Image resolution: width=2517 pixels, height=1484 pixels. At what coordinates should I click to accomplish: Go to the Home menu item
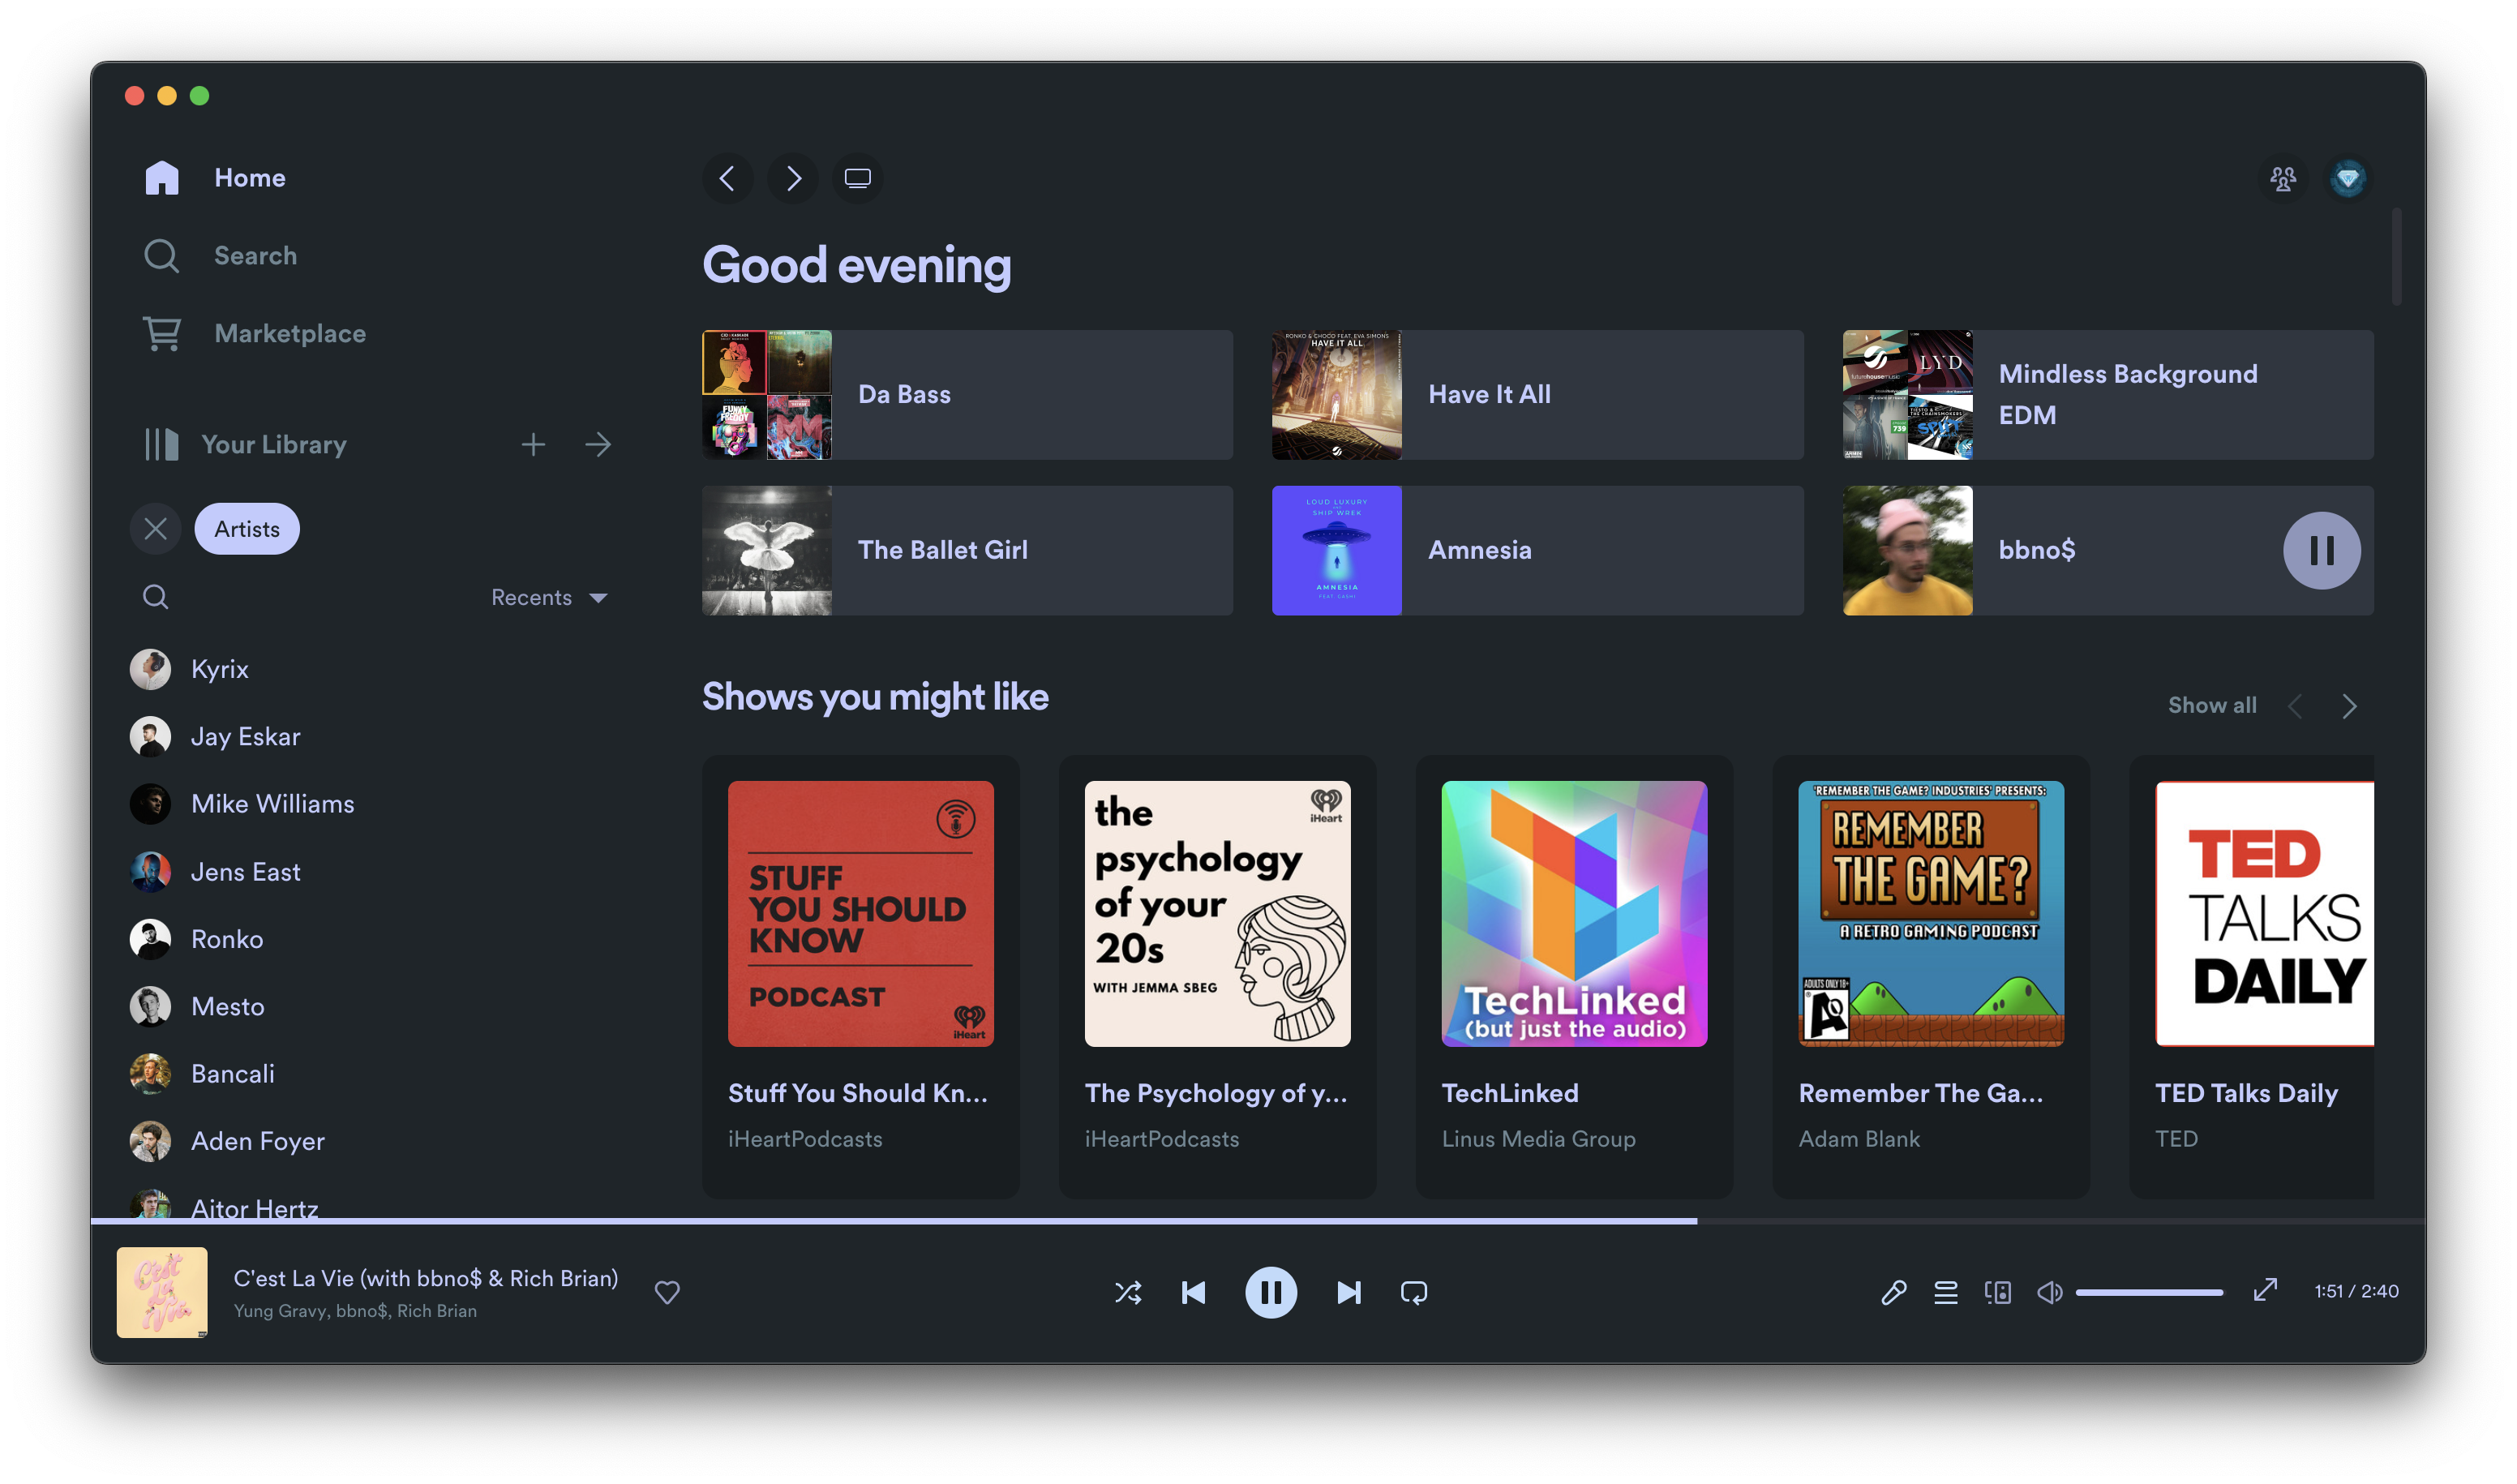(x=250, y=178)
